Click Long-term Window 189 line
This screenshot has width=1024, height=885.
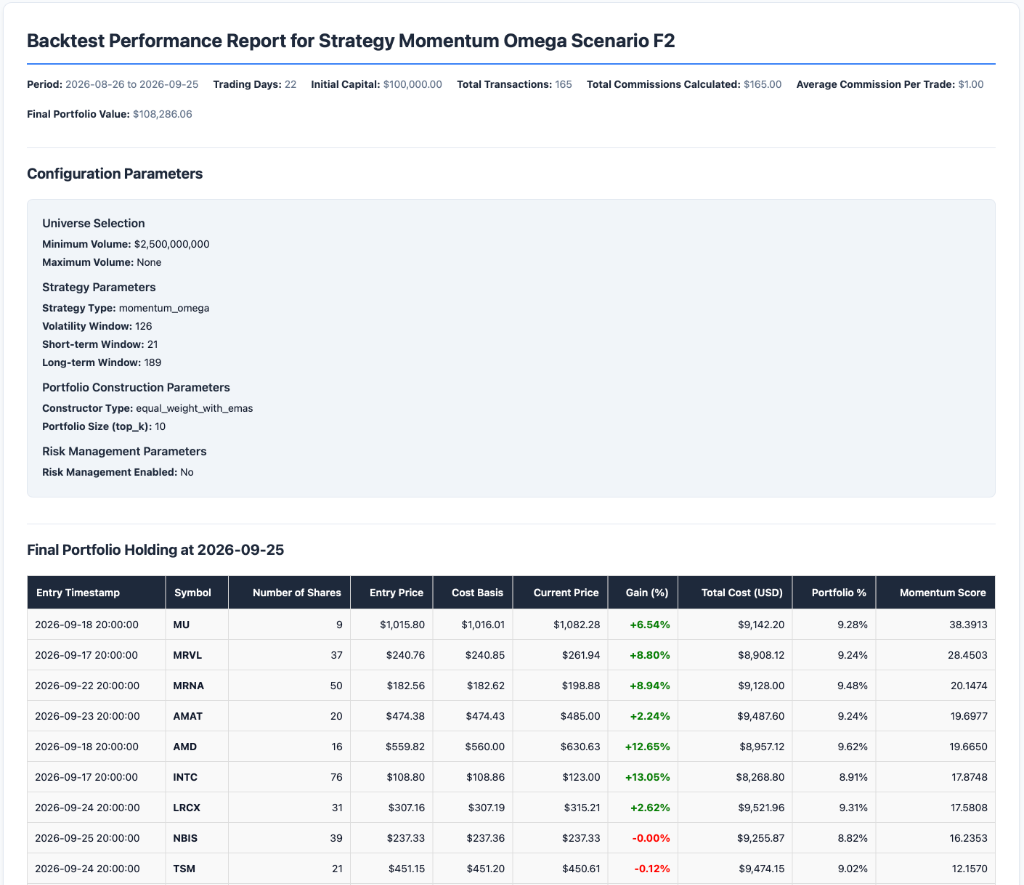click(x=102, y=362)
